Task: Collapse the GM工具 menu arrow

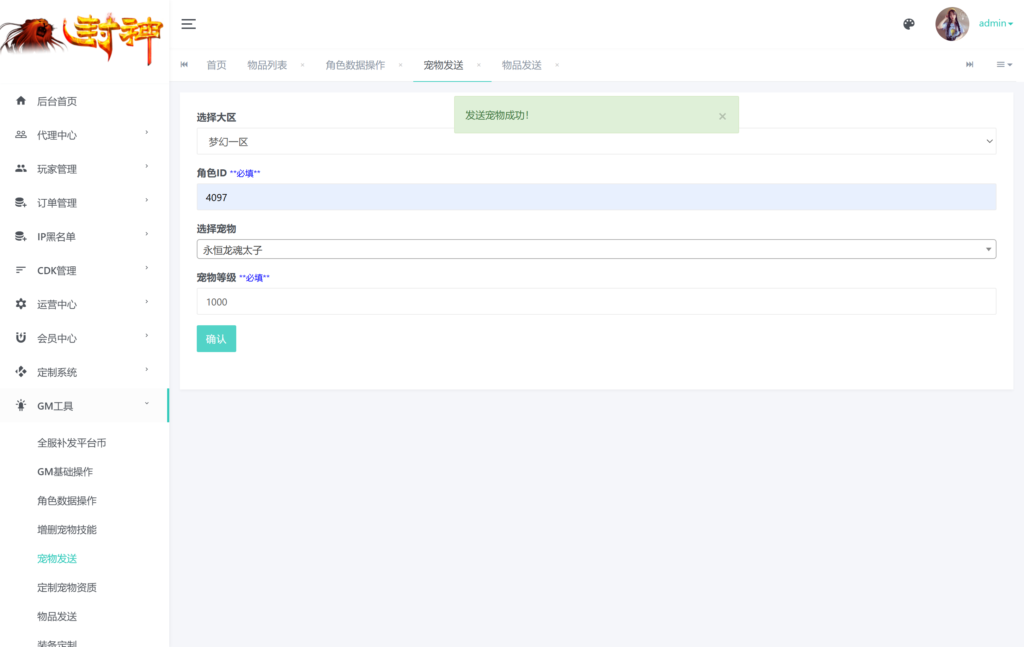Action: pos(146,404)
